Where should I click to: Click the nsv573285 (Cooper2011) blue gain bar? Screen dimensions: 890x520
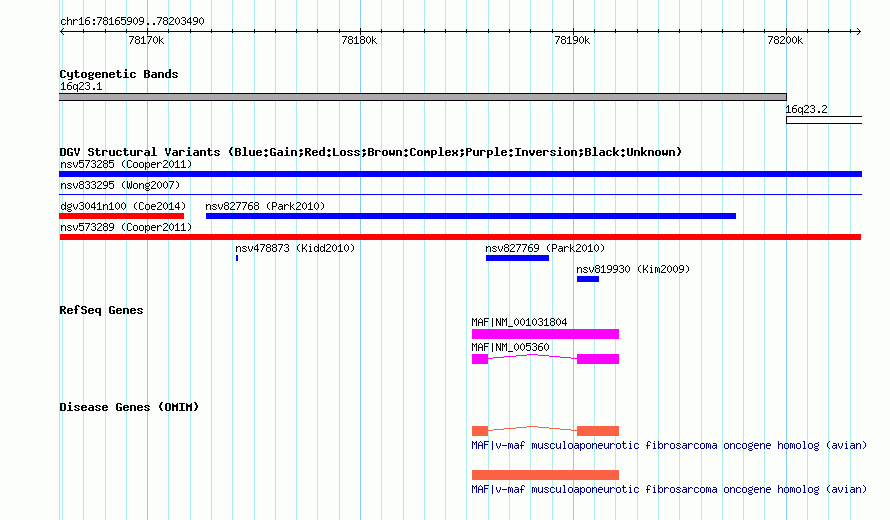460,174
